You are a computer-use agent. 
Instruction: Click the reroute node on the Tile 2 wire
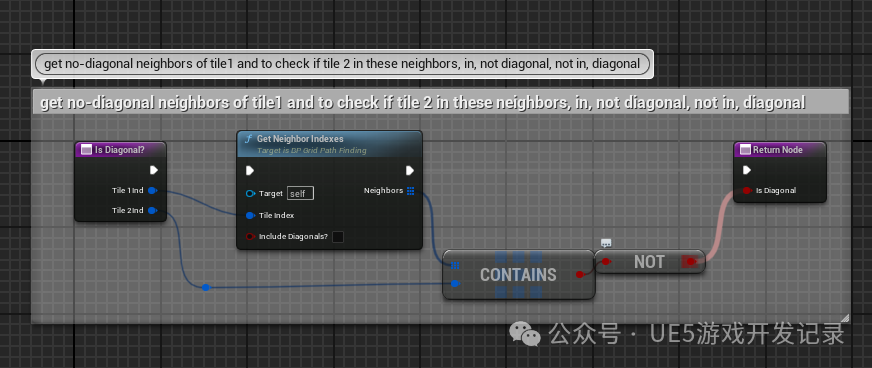(206, 287)
